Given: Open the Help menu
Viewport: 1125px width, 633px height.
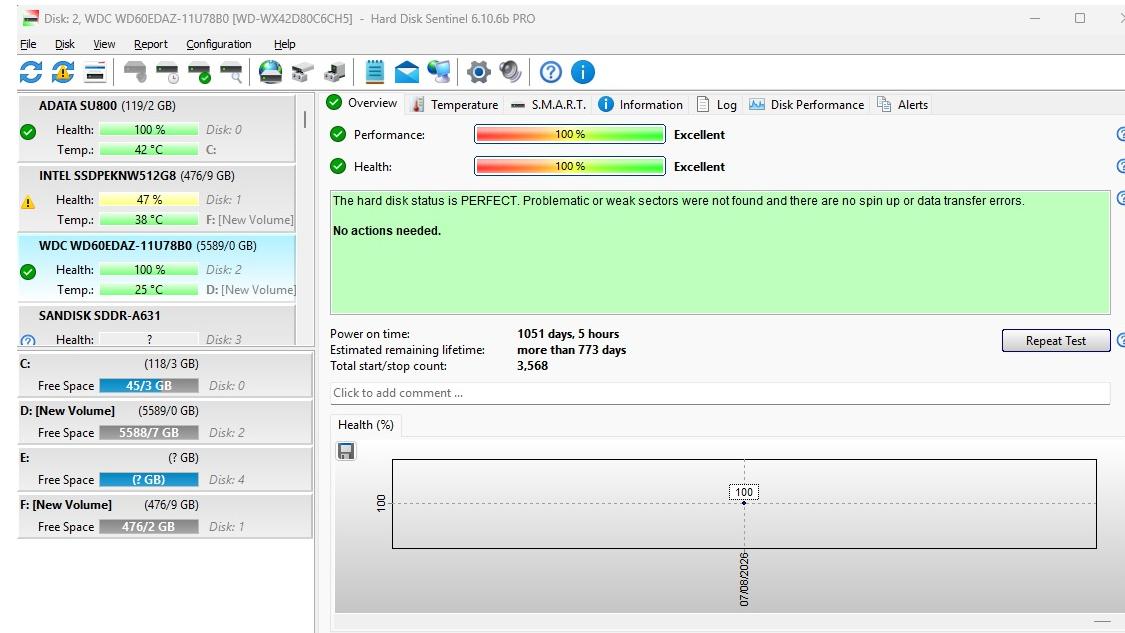Looking at the screenshot, I should click(x=285, y=44).
